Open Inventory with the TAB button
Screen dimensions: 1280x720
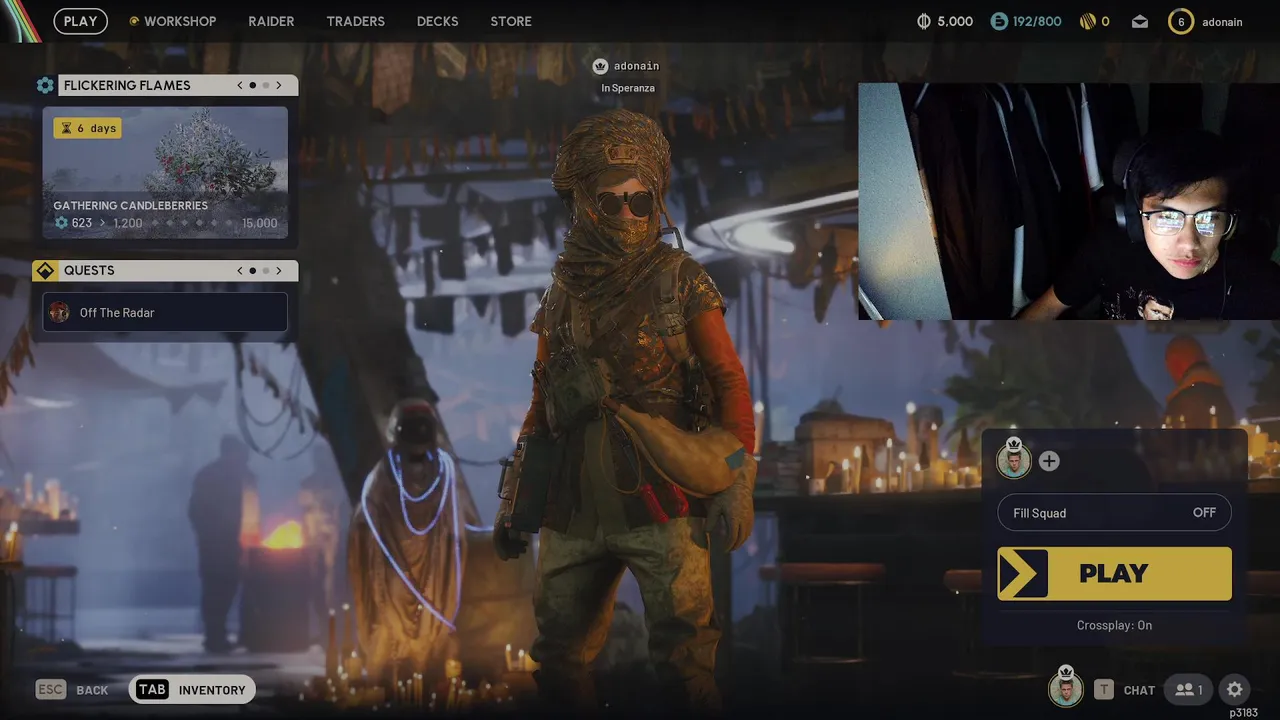coord(192,689)
